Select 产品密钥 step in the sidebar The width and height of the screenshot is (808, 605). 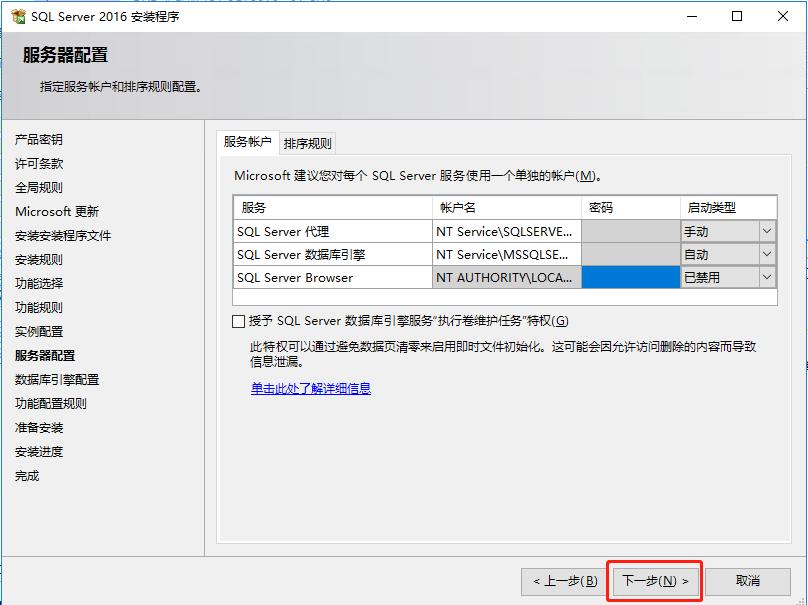pos(39,139)
